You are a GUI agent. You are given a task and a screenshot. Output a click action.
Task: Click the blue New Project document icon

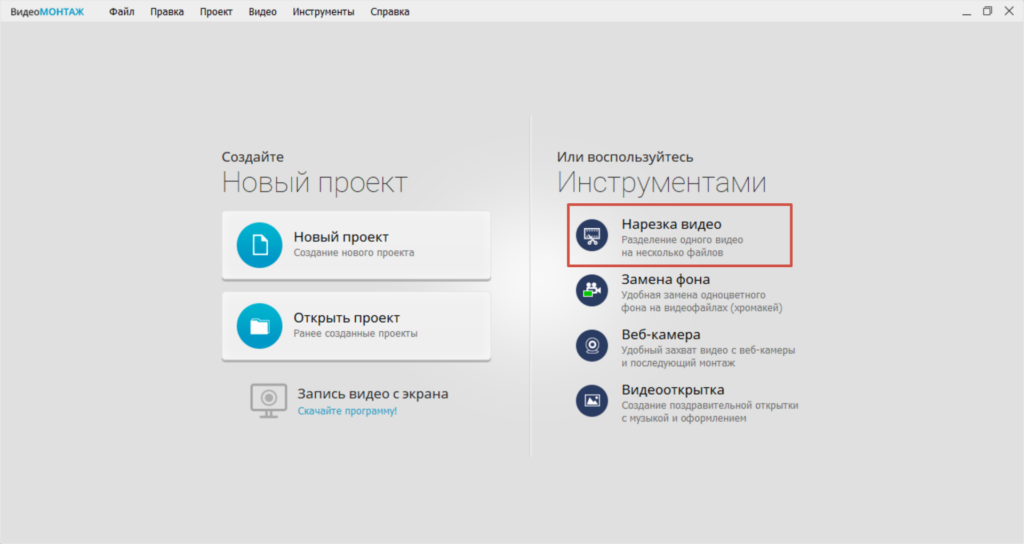click(x=259, y=245)
